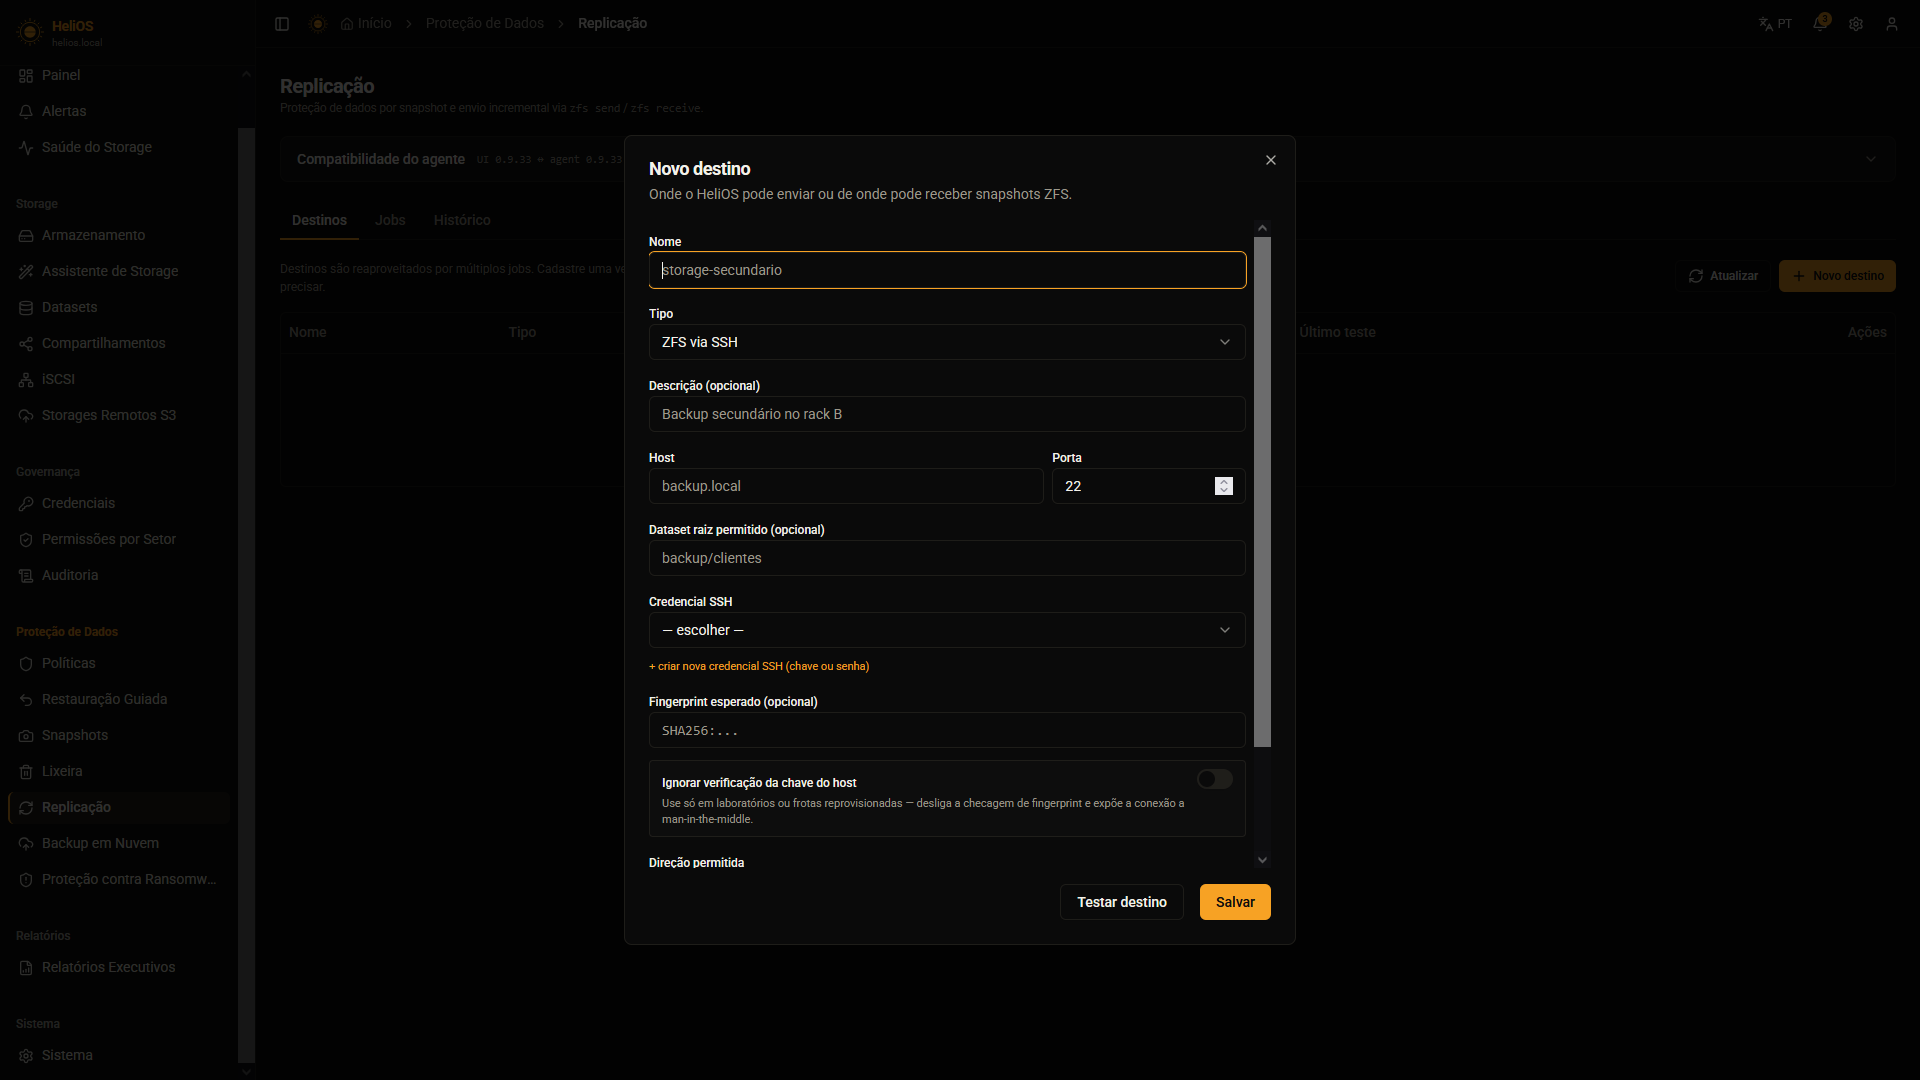
Task: Click the Políticas shield icon
Action: pos(26,663)
